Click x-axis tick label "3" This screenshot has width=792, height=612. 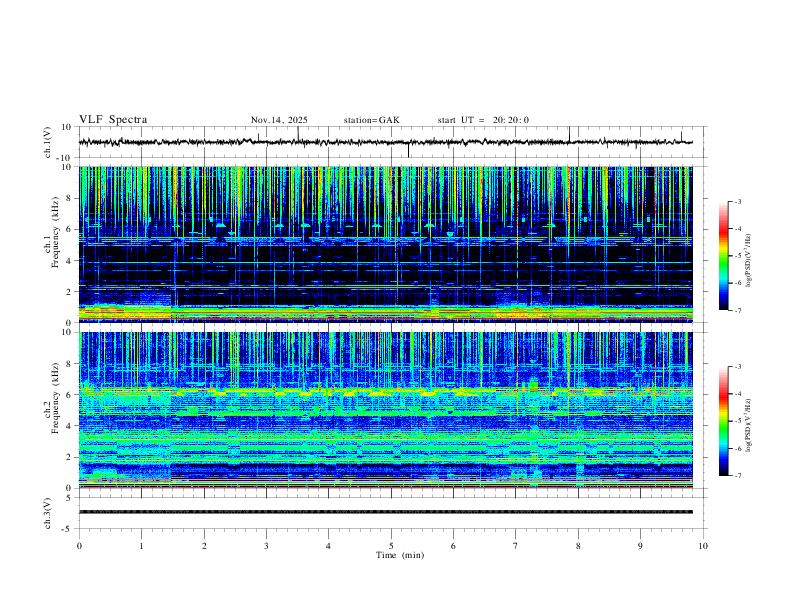pos(266,546)
